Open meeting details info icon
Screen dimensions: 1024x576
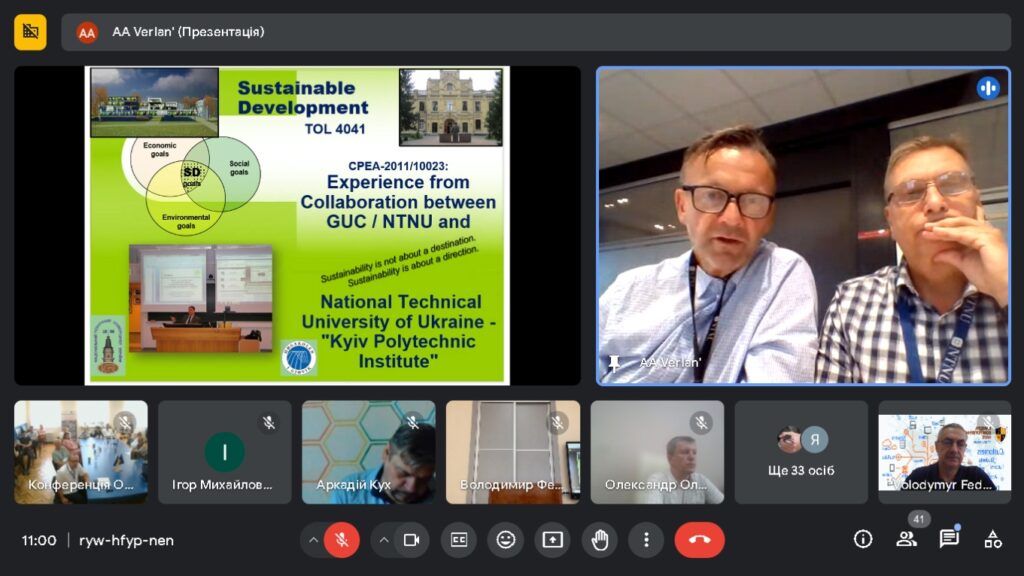pyautogui.click(x=863, y=540)
